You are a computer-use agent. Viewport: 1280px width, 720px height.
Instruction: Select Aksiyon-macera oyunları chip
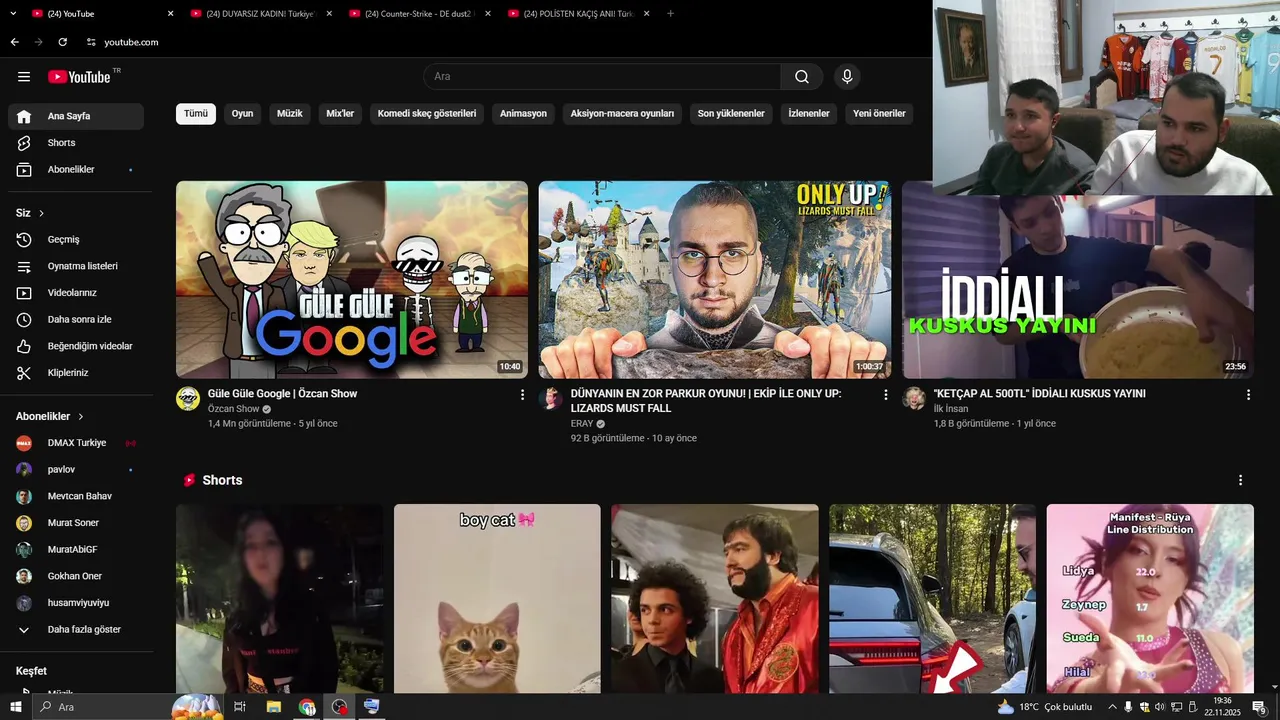622,114
